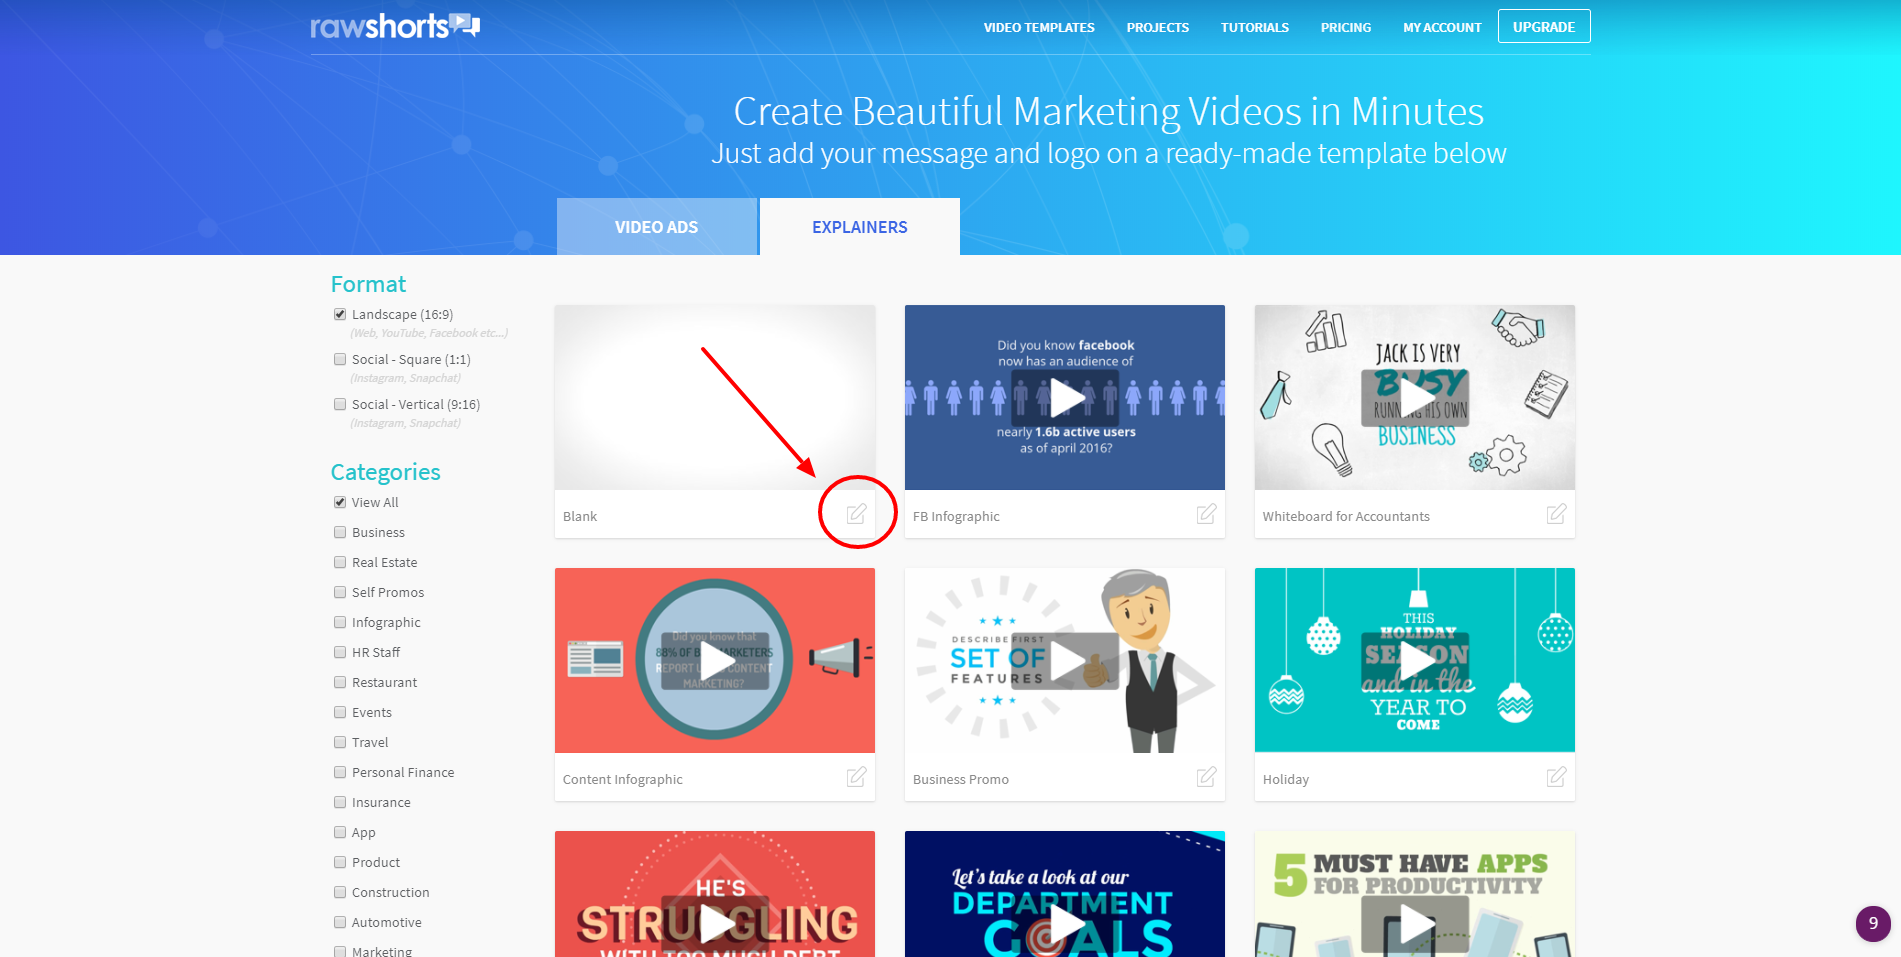
Task: Play the Business Promo preview video
Action: pyautogui.click(x=1065, y=661)
